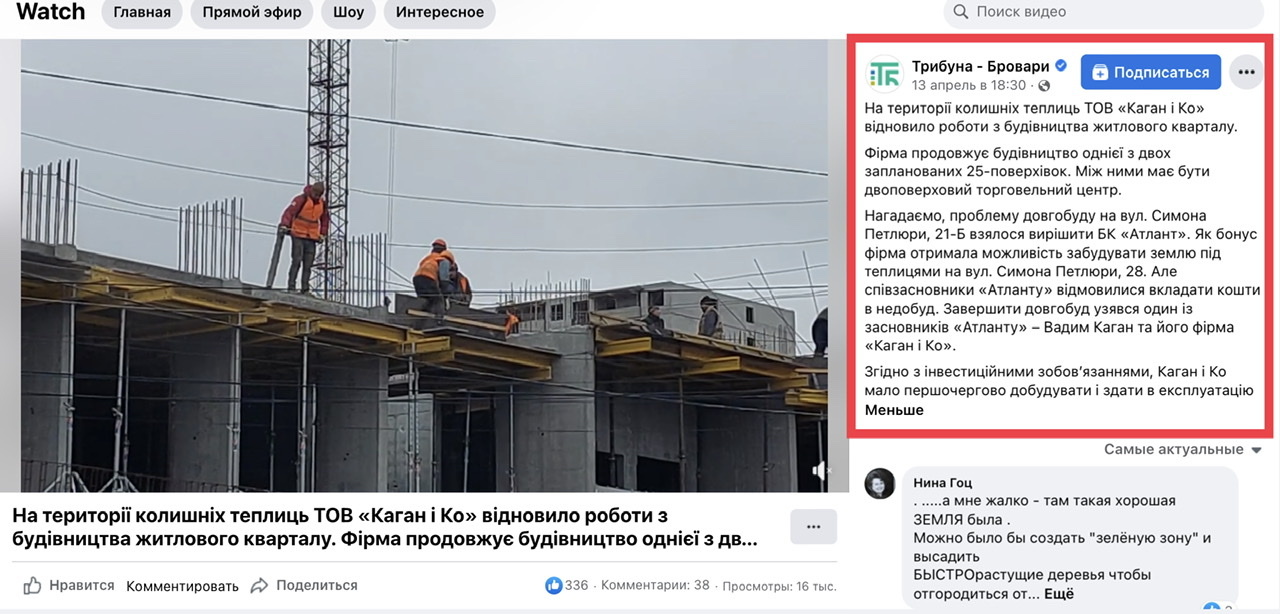Open the Трибуна - Бровари page avatar
This screenshot has height=614, width=1280.
pos(883,74)
